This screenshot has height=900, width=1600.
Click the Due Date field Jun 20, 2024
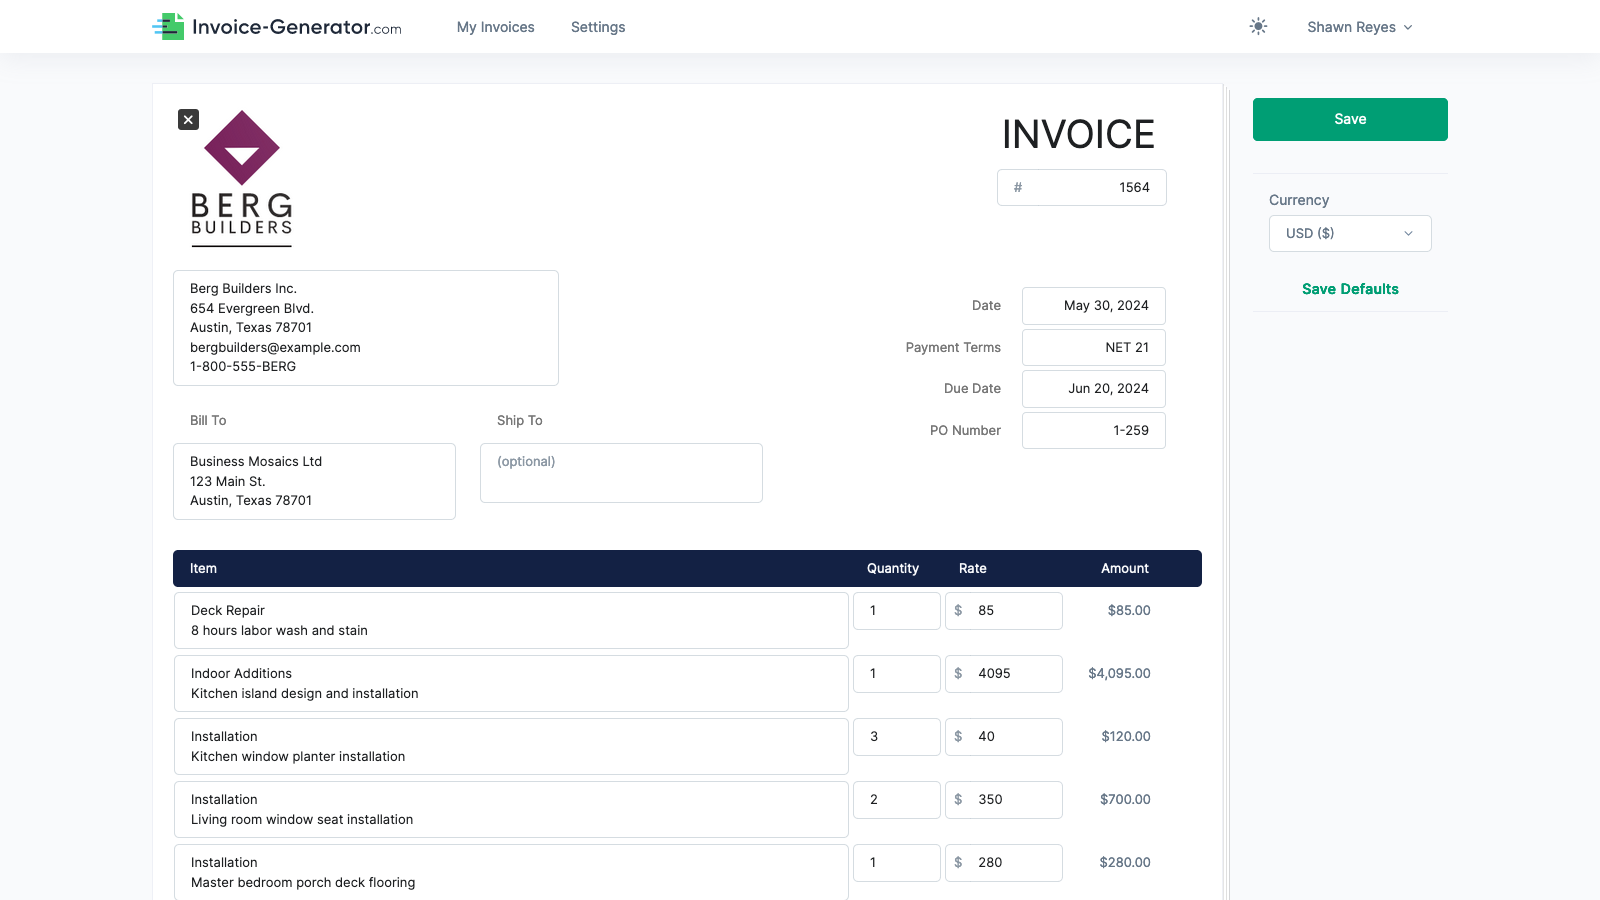coord(1093,388)
